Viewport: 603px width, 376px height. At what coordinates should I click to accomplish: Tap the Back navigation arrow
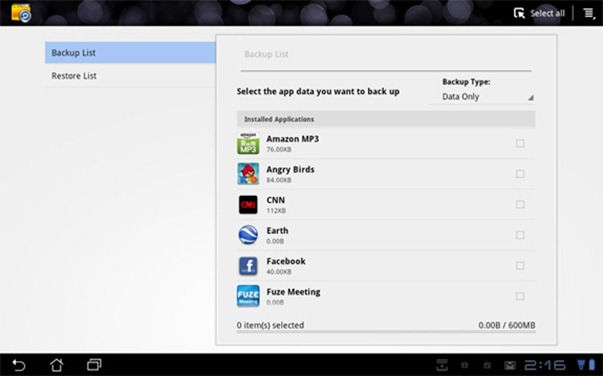click(19, 365)
